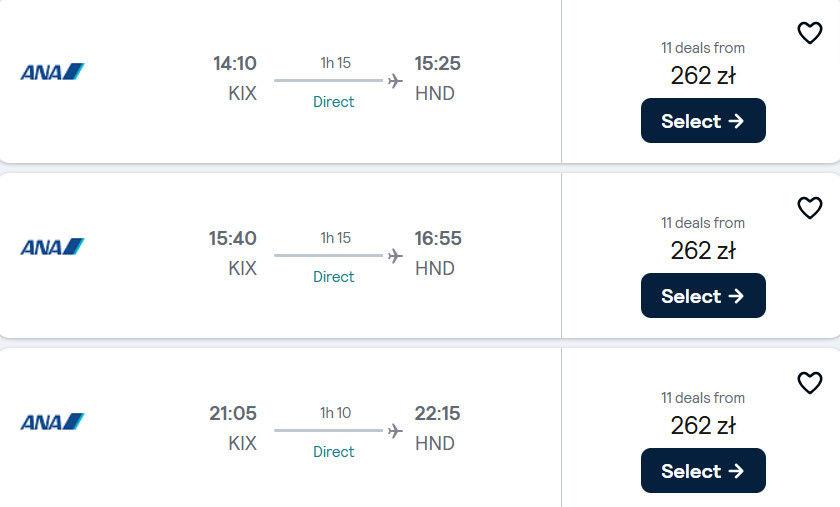Click airplane icon on 14:10 flight route
This screenshot has width=840, height=507.
pos(395,80)
